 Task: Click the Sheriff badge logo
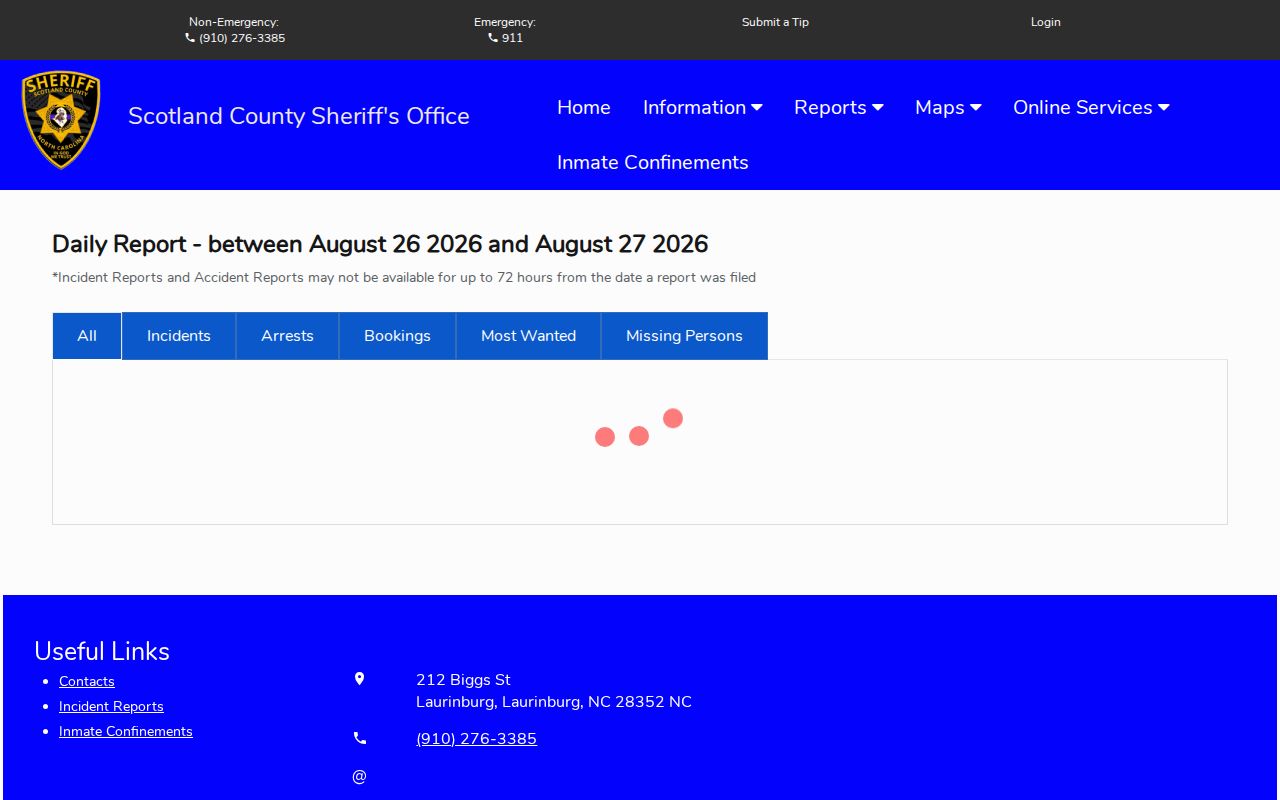point(61,120)
